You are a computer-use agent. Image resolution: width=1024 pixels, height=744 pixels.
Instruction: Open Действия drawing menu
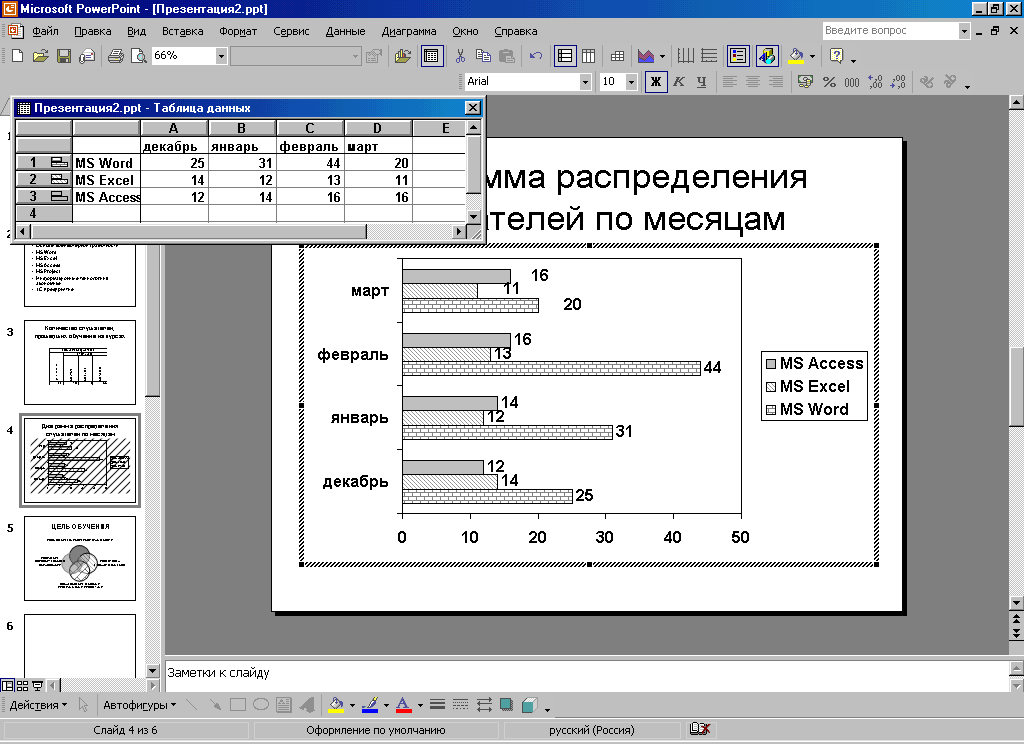38,705
